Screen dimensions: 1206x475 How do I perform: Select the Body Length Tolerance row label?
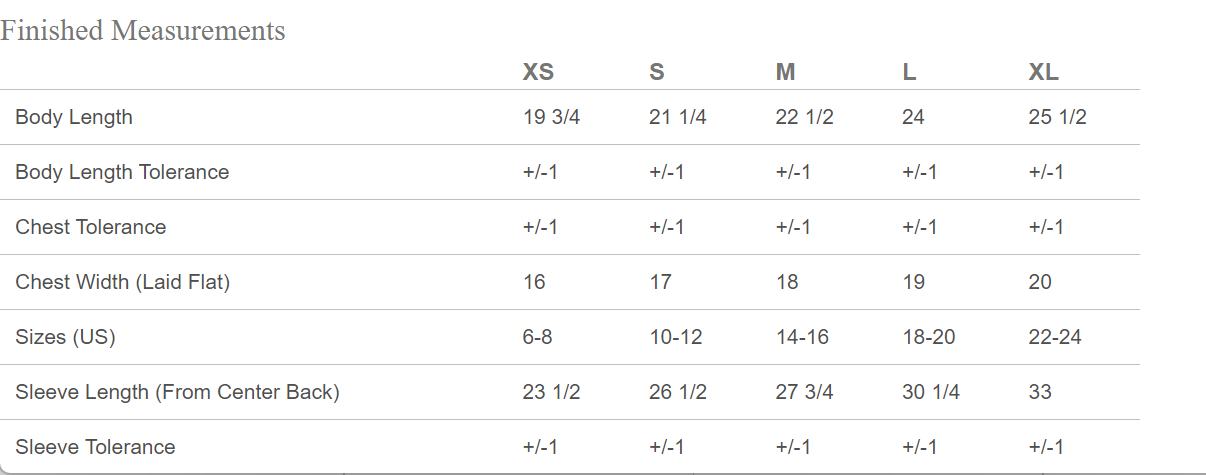tap(122, 172)
